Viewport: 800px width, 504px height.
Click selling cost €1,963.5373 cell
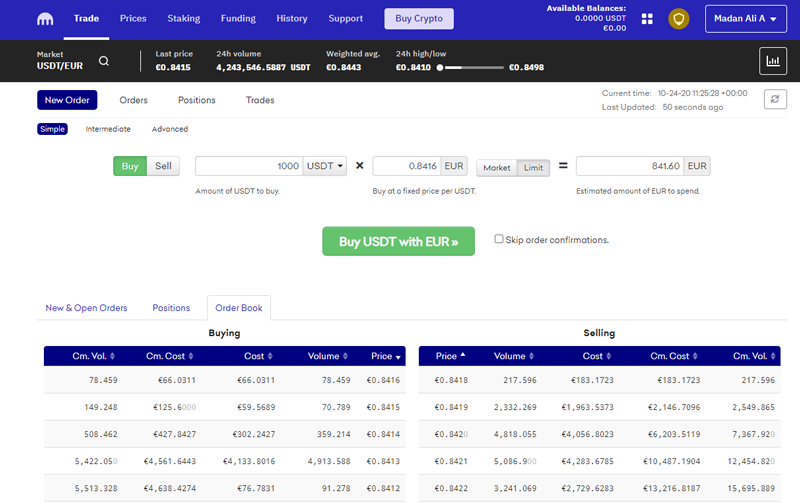click(587, 407)
